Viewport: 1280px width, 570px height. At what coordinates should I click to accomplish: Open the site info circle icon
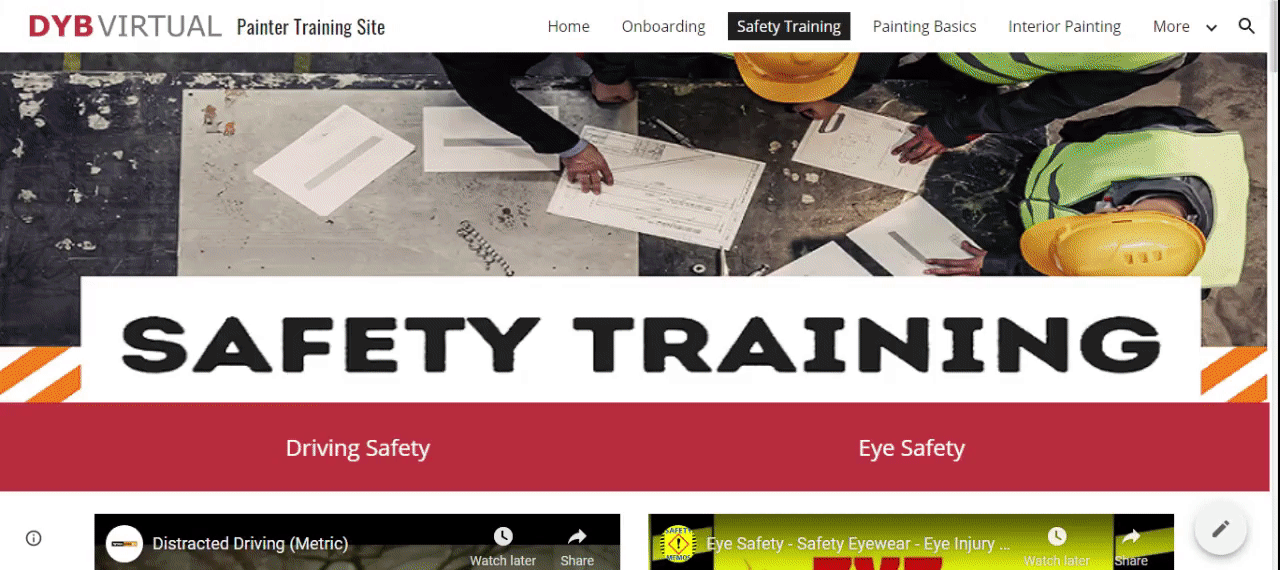[x=34, y=538]
